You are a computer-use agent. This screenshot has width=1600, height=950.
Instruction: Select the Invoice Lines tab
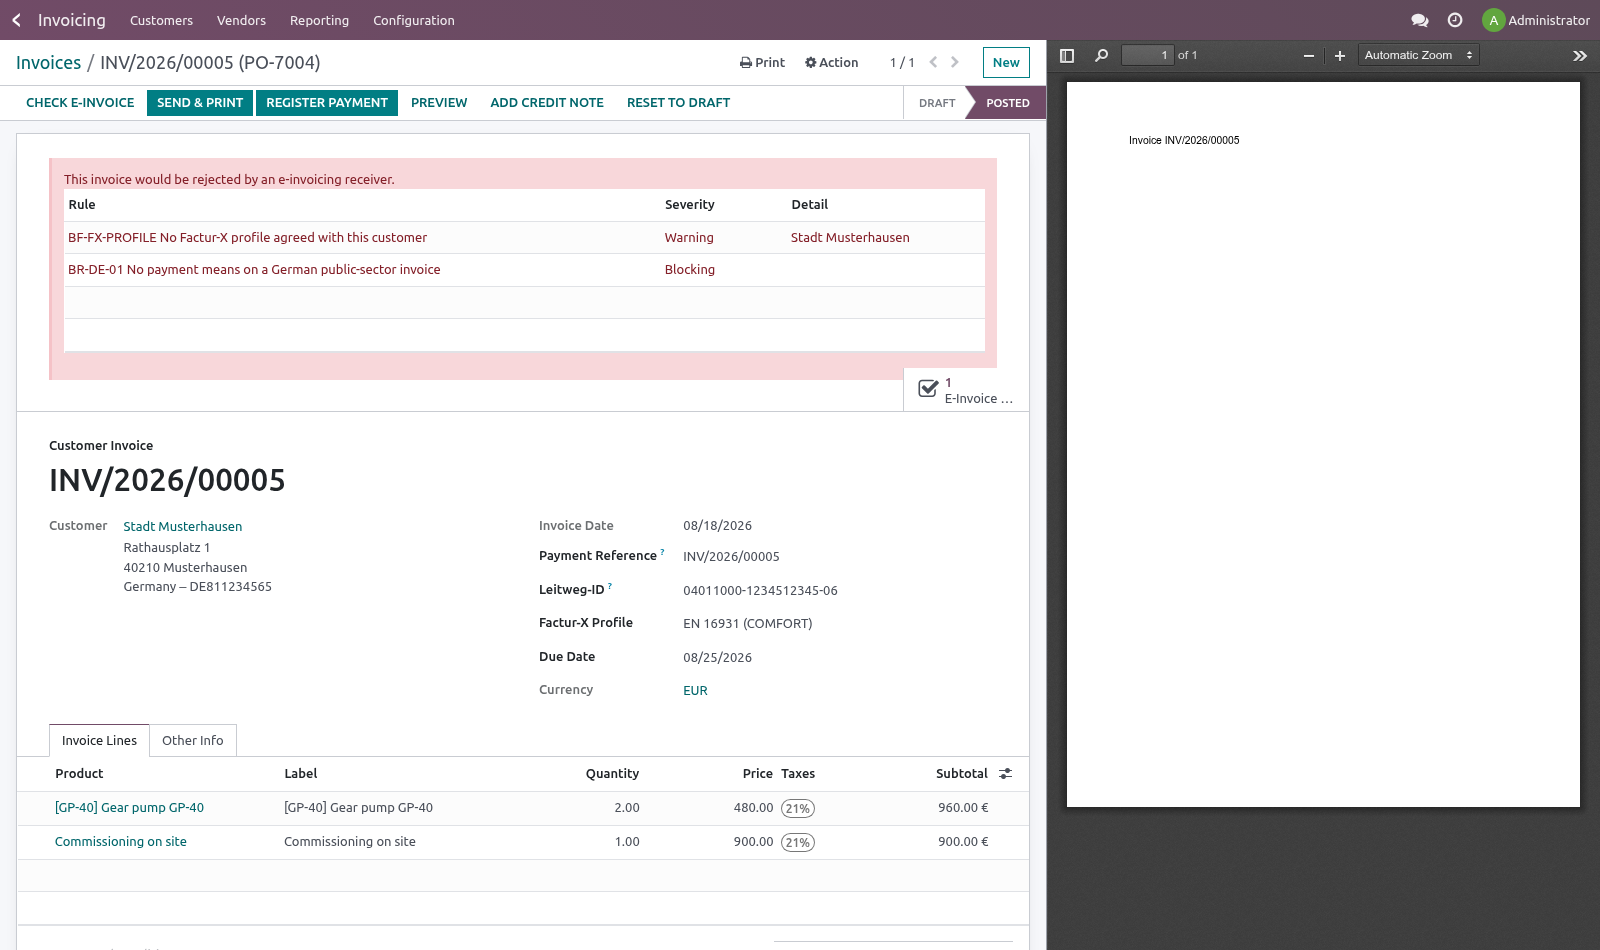pyautogui.click(x=99, y=741)
